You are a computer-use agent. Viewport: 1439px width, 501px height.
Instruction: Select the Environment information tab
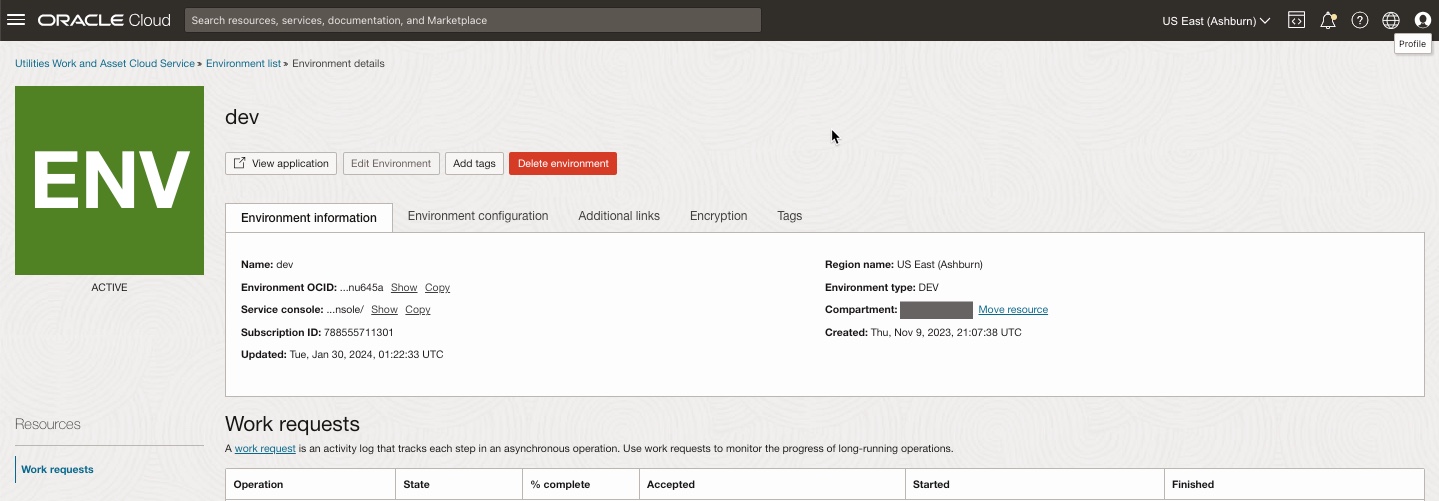pos(309,217)
